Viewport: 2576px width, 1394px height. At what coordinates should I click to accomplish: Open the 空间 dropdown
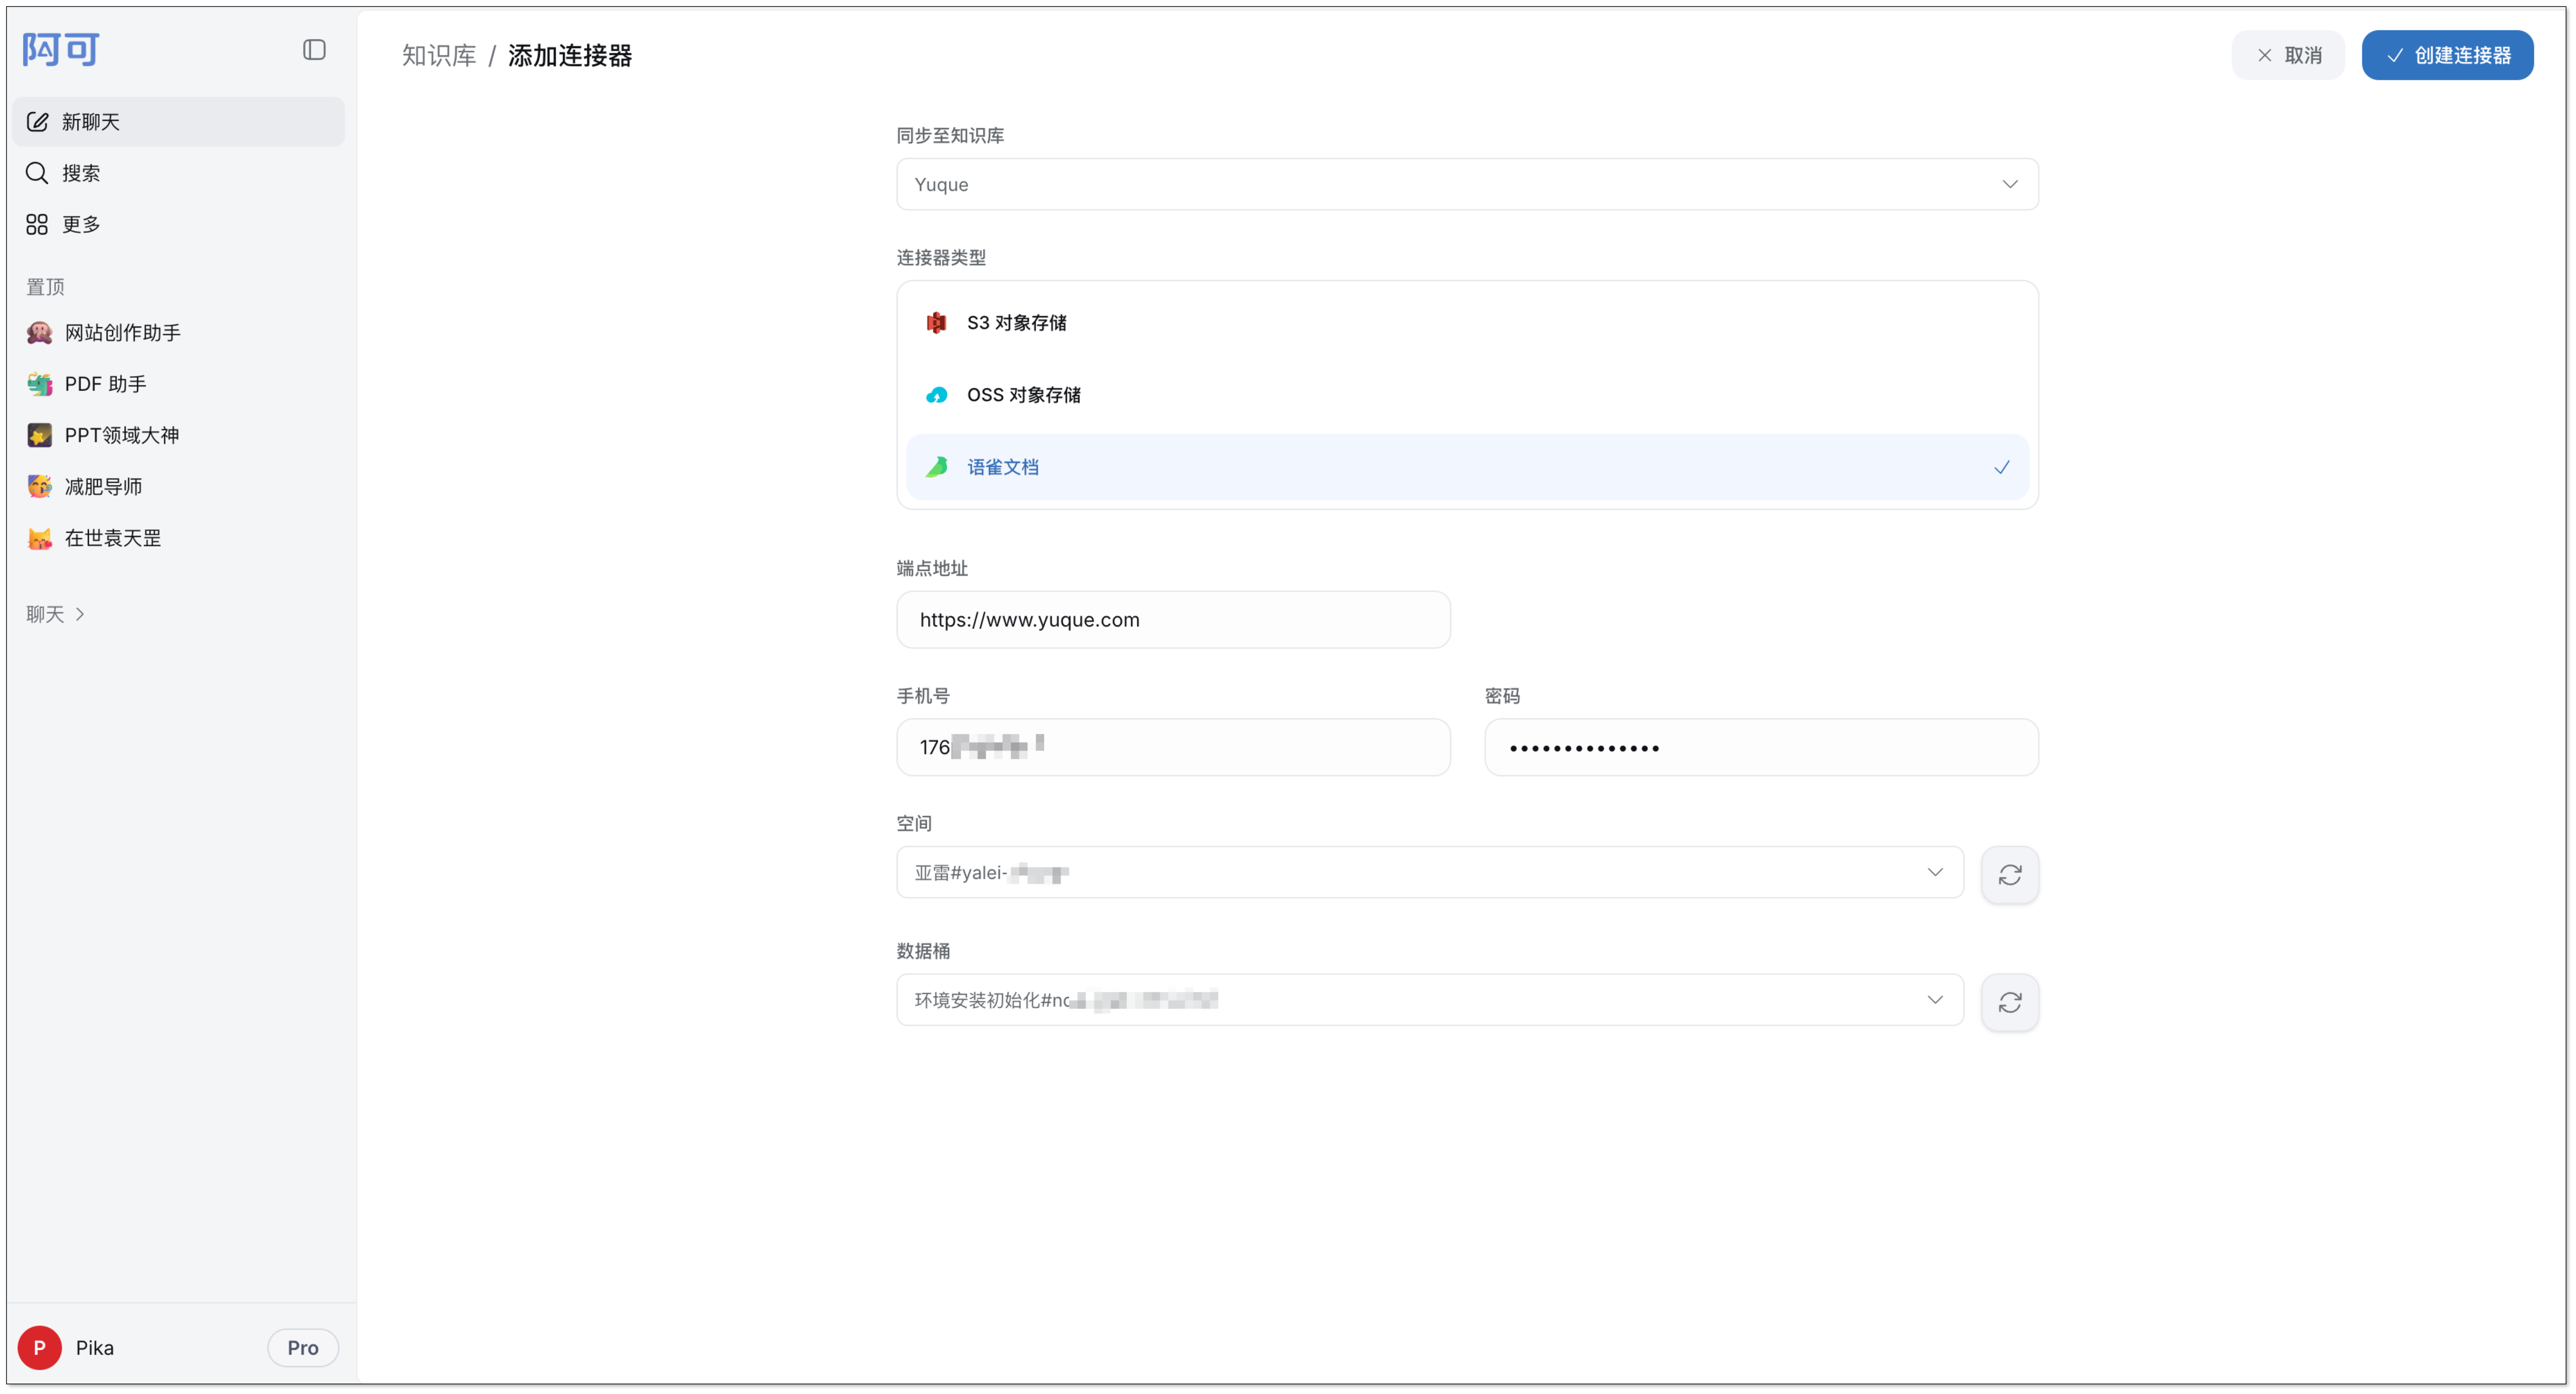1430,873
